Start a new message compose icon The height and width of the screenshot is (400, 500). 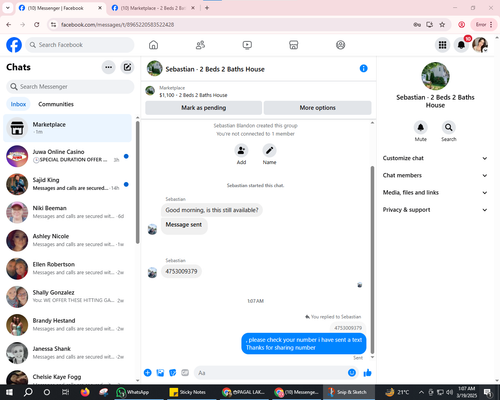point(127,67)
